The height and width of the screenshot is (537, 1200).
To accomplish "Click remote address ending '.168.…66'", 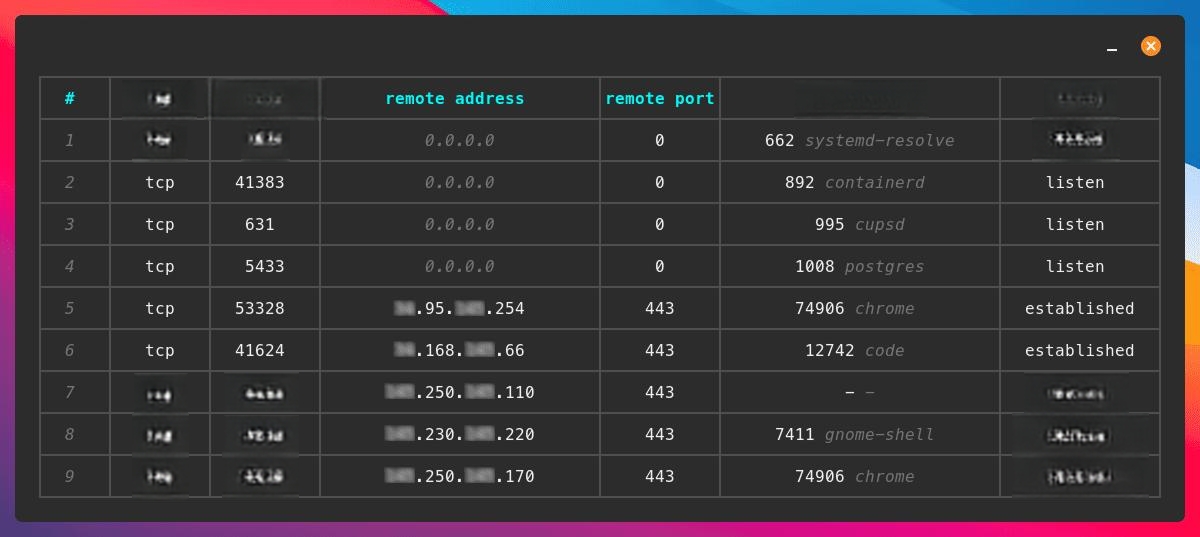I will (460, 350).
